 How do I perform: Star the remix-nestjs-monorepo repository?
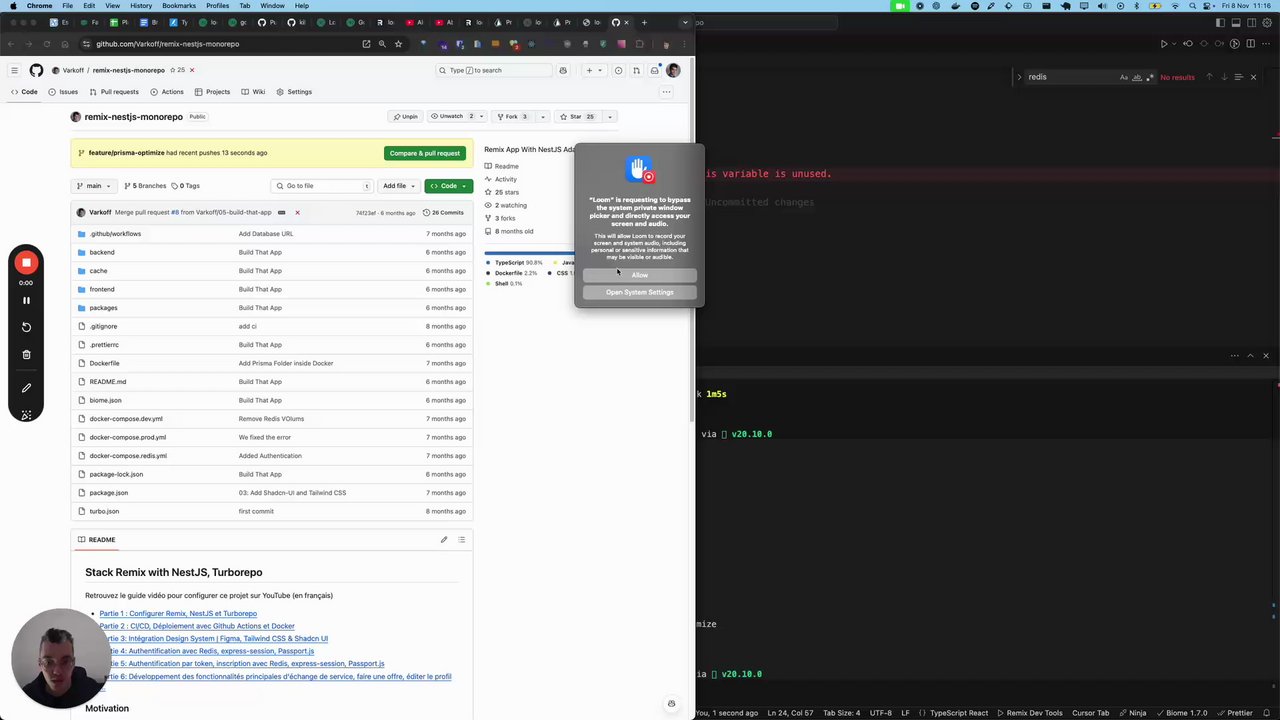tap(576, 117)
